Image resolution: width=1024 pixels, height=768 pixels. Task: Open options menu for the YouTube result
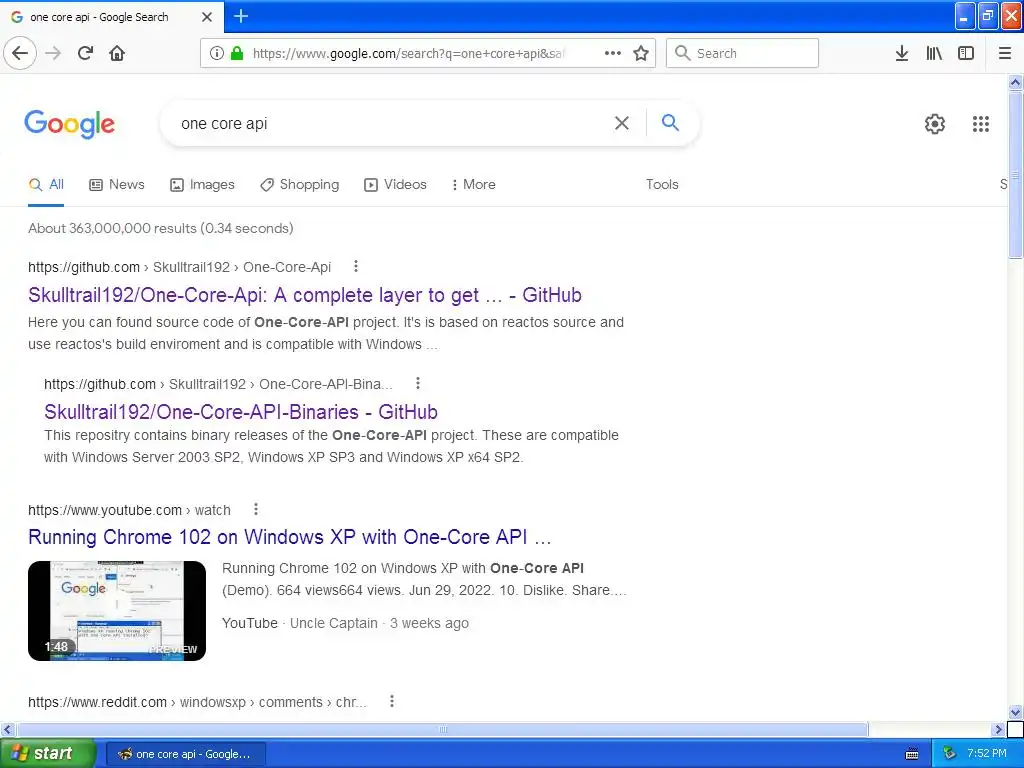pyautogui.click(x=256, y=509)
